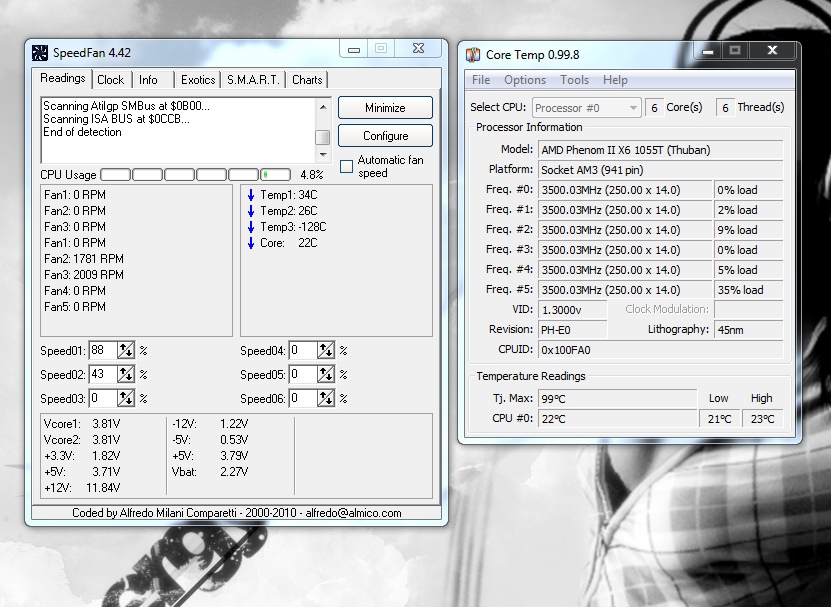This screenshot has width=831, height=607.
Task: Open the Charts tab
Action: (307, 80)
